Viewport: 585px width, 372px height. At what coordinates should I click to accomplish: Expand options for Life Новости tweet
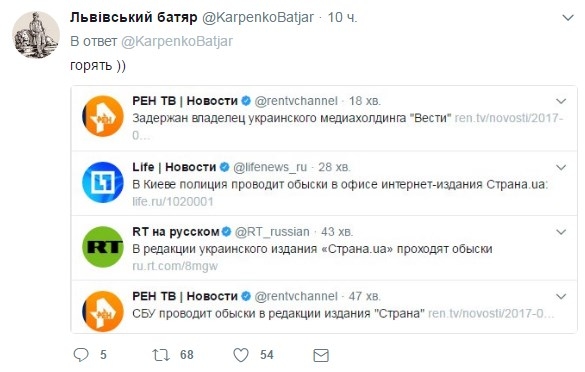click(561, 168)
